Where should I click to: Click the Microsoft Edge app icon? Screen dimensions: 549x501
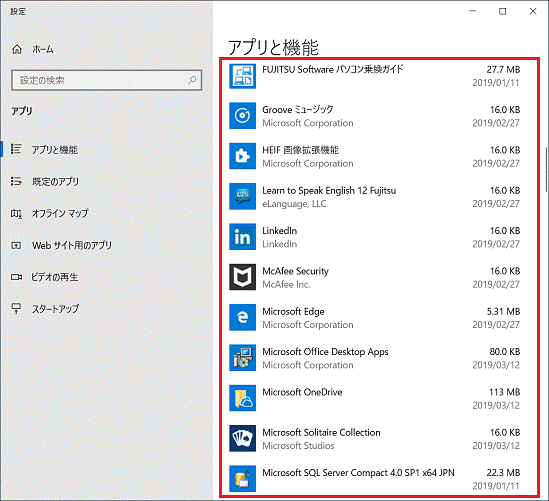[x=242, y=318]
